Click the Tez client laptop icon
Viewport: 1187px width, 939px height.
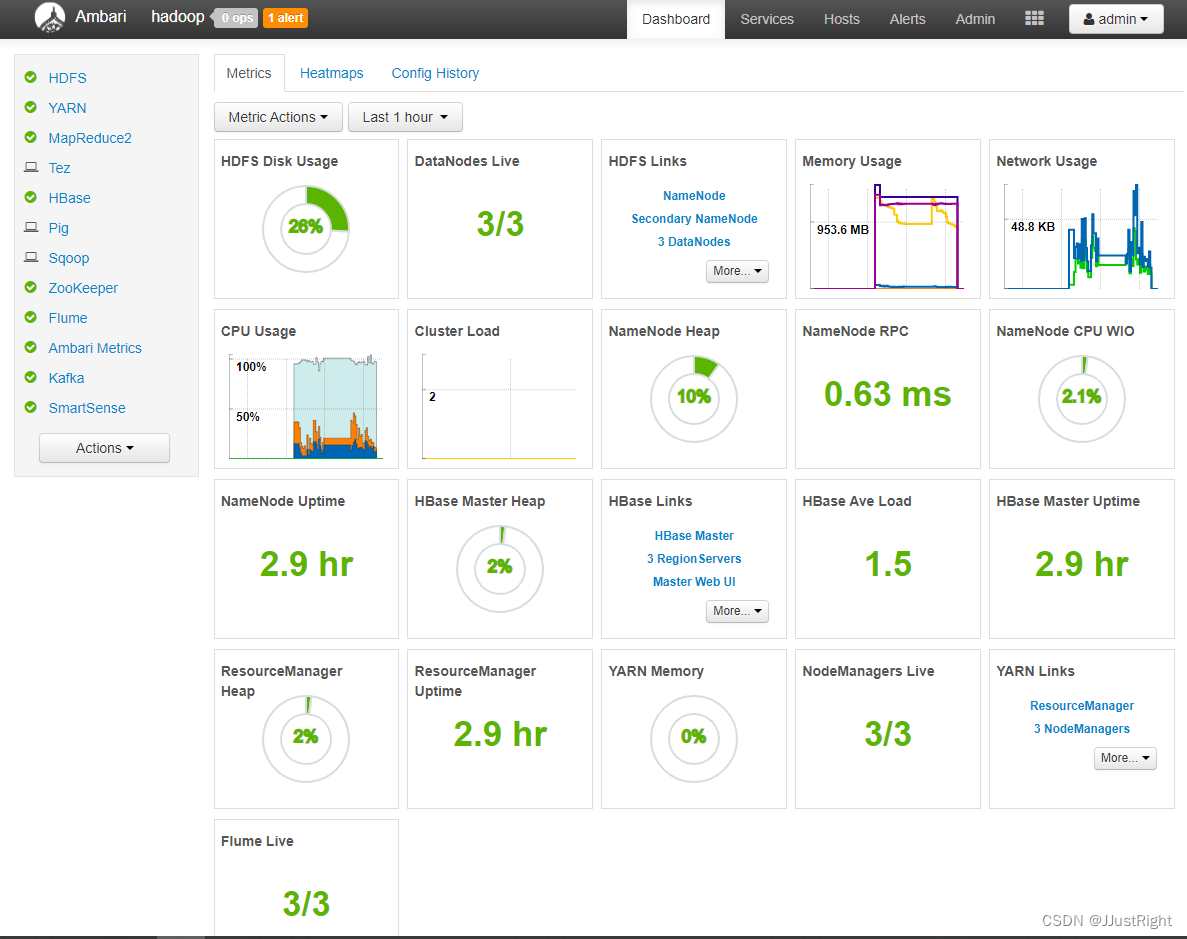[x=31, y=167]
